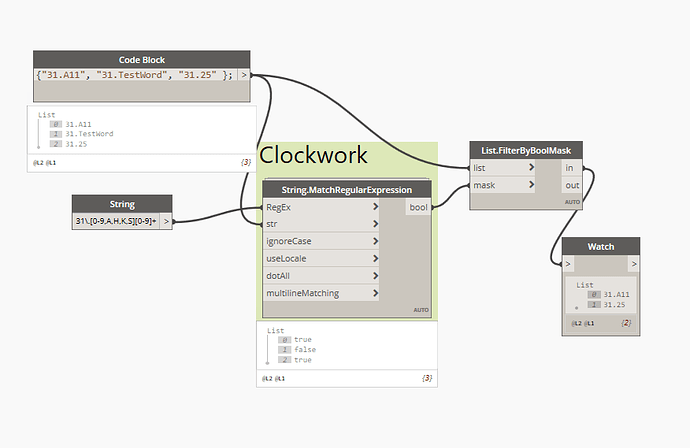Click the List heading in Watch node

coord(585,285)
